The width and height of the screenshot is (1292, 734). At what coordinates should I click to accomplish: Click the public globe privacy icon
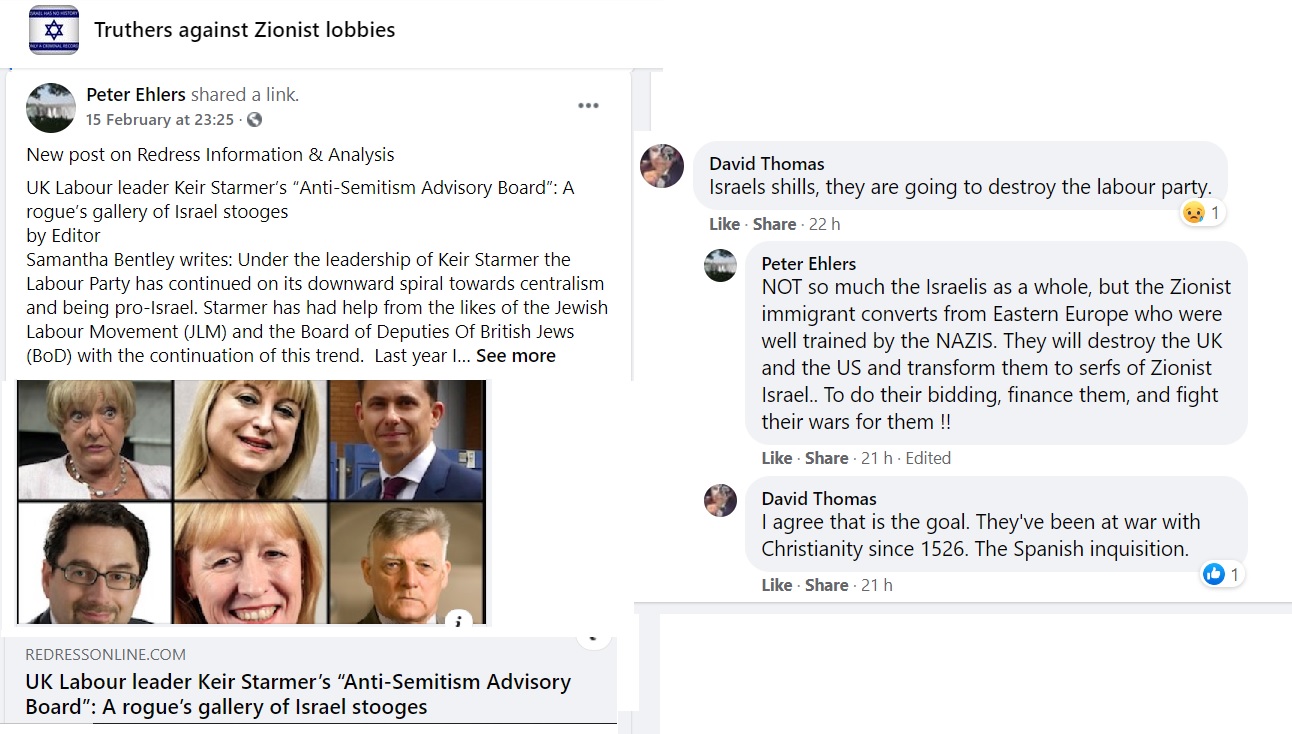[x=254, y=120]
